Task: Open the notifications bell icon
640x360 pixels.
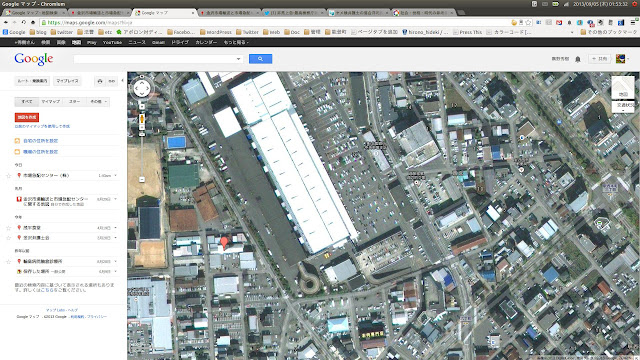Action: pos(578,59)
